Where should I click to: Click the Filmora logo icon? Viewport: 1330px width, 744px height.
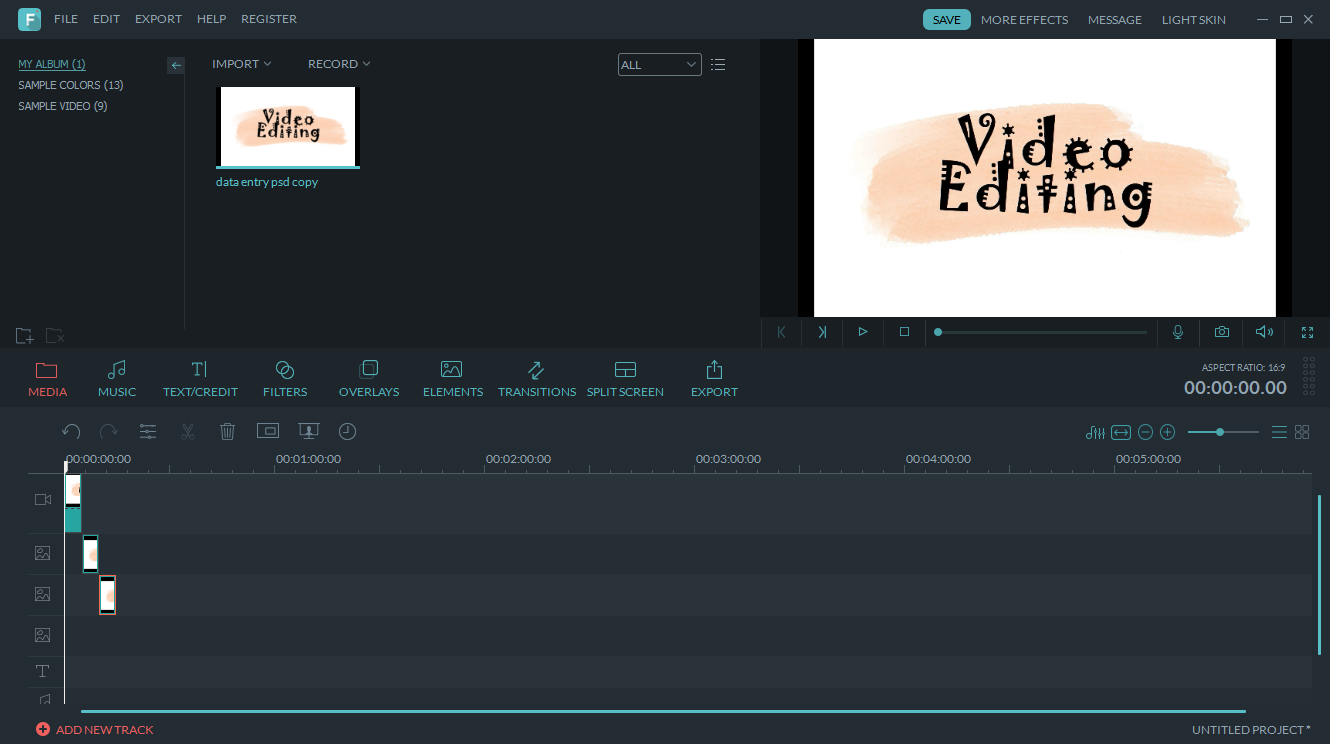point(29,19)
